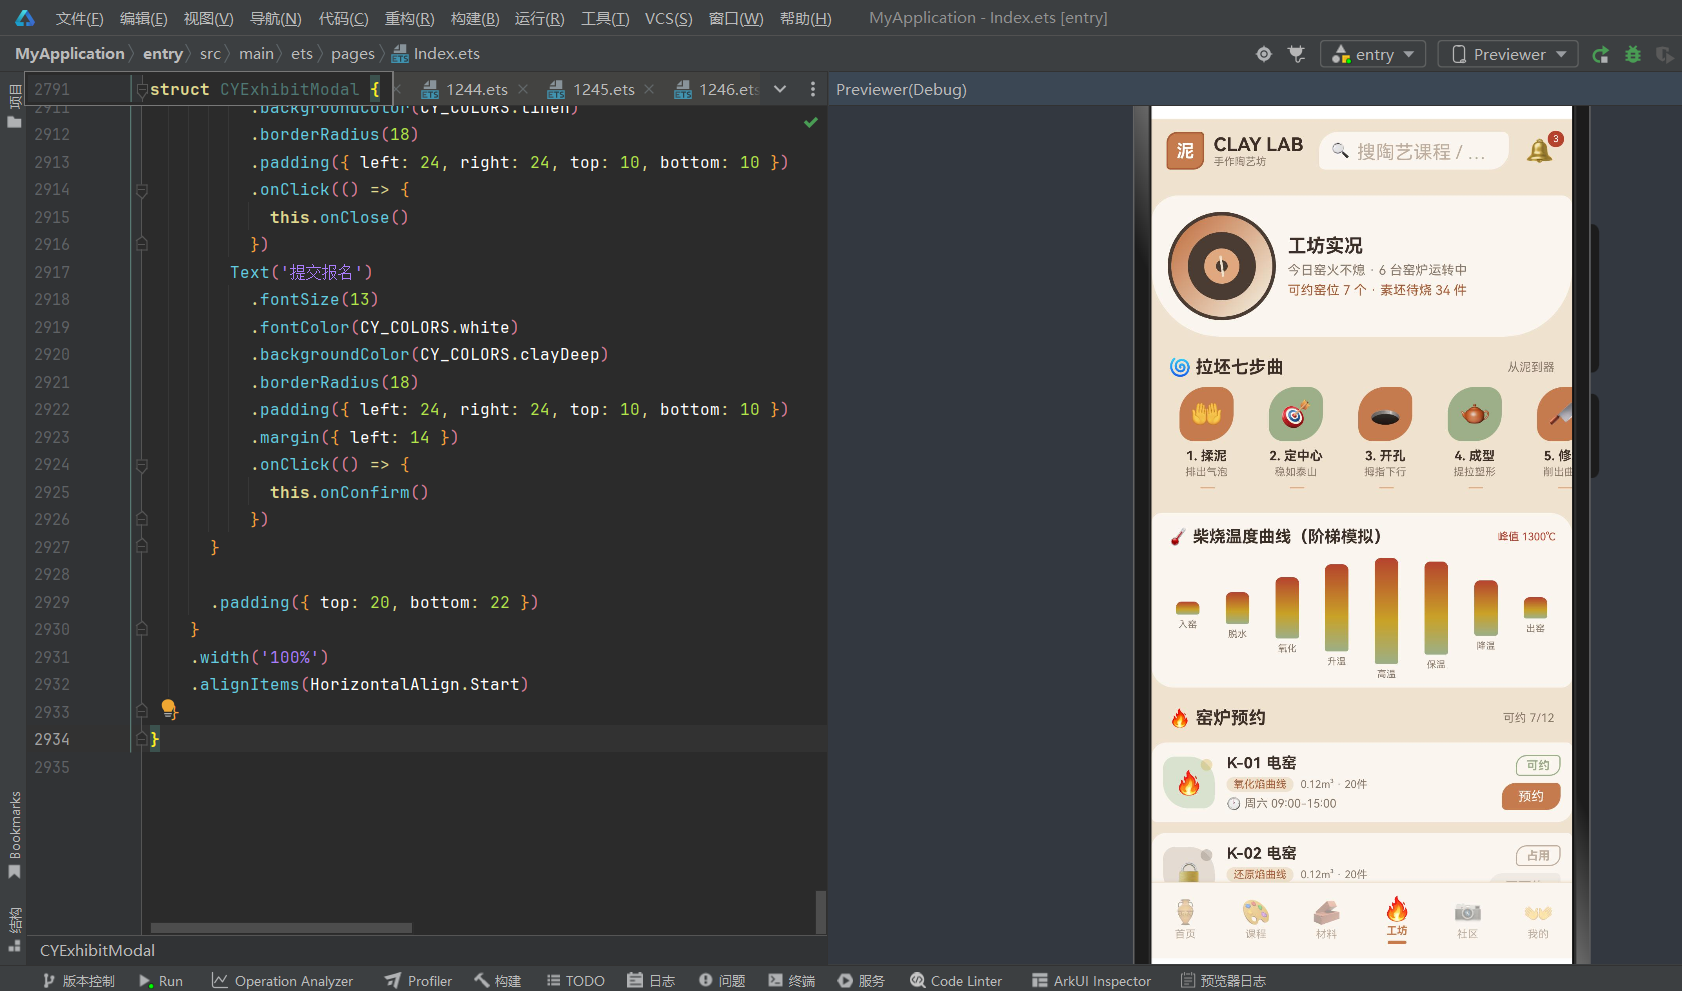Open the ArkUI Inspector panel
The height and width of the screenshot is (991, 1682).
(1091, 981)
